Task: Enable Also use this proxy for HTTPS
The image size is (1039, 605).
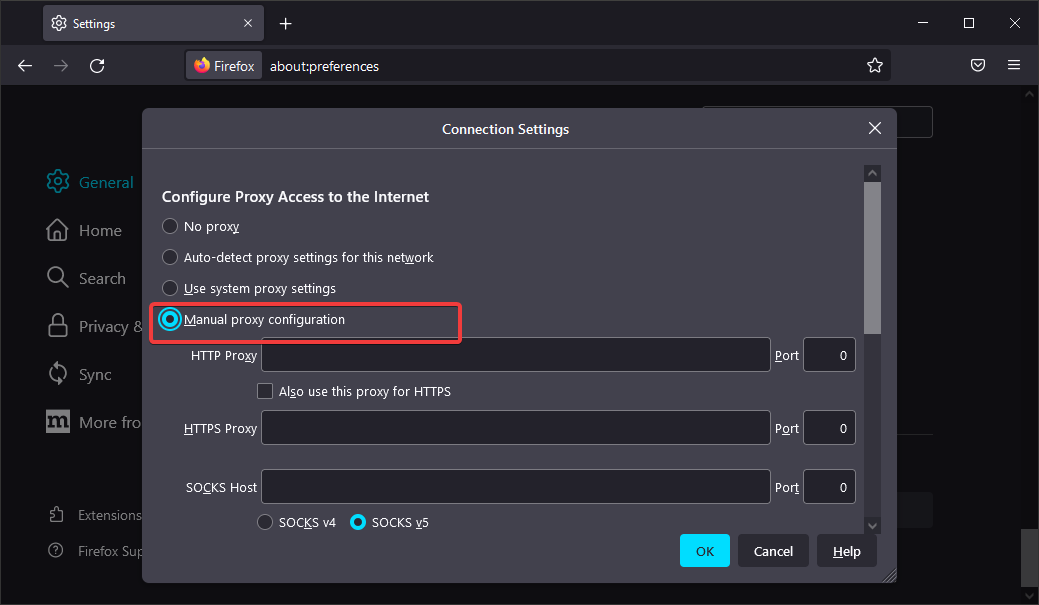Action: pos(265,391)
